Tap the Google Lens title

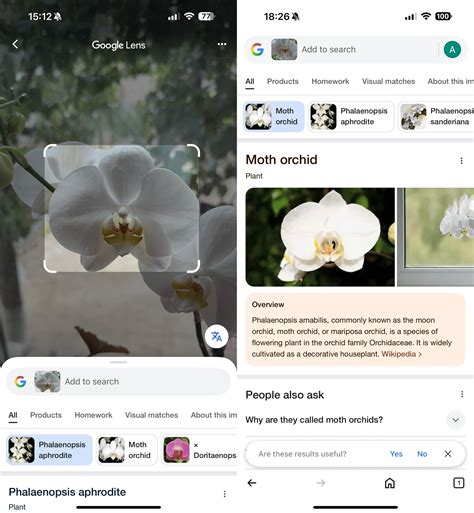118,45
